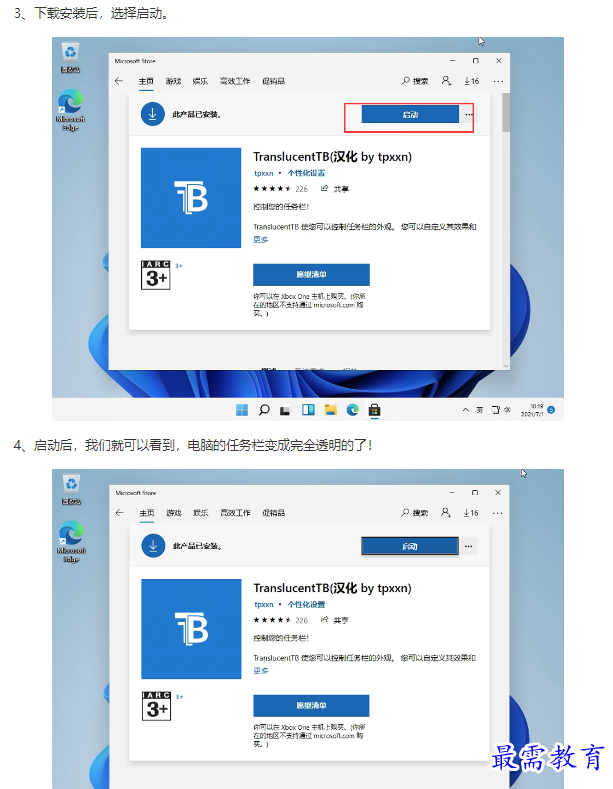
Task: Open Microsoft Edge desktop shortcut in step 3 screenshot
Action: (70, 110)
